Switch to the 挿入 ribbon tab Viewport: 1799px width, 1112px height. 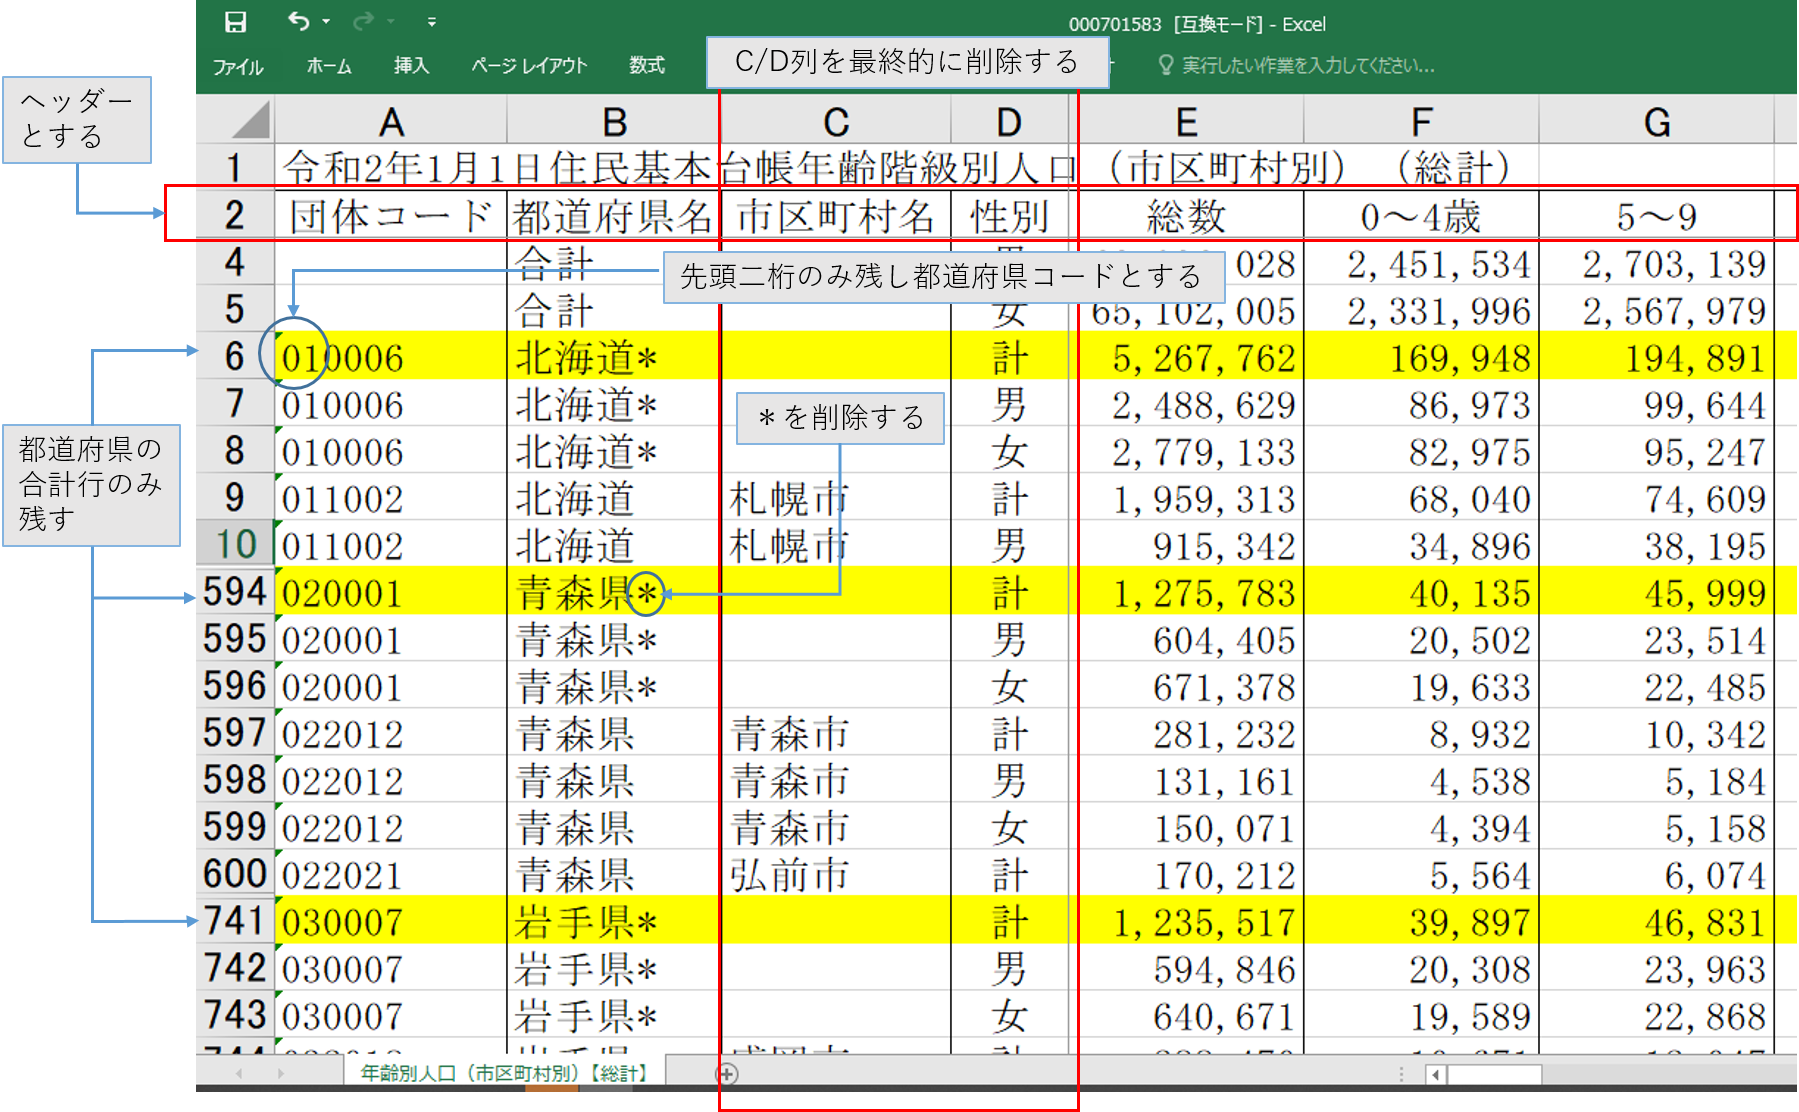pos(411,66)
